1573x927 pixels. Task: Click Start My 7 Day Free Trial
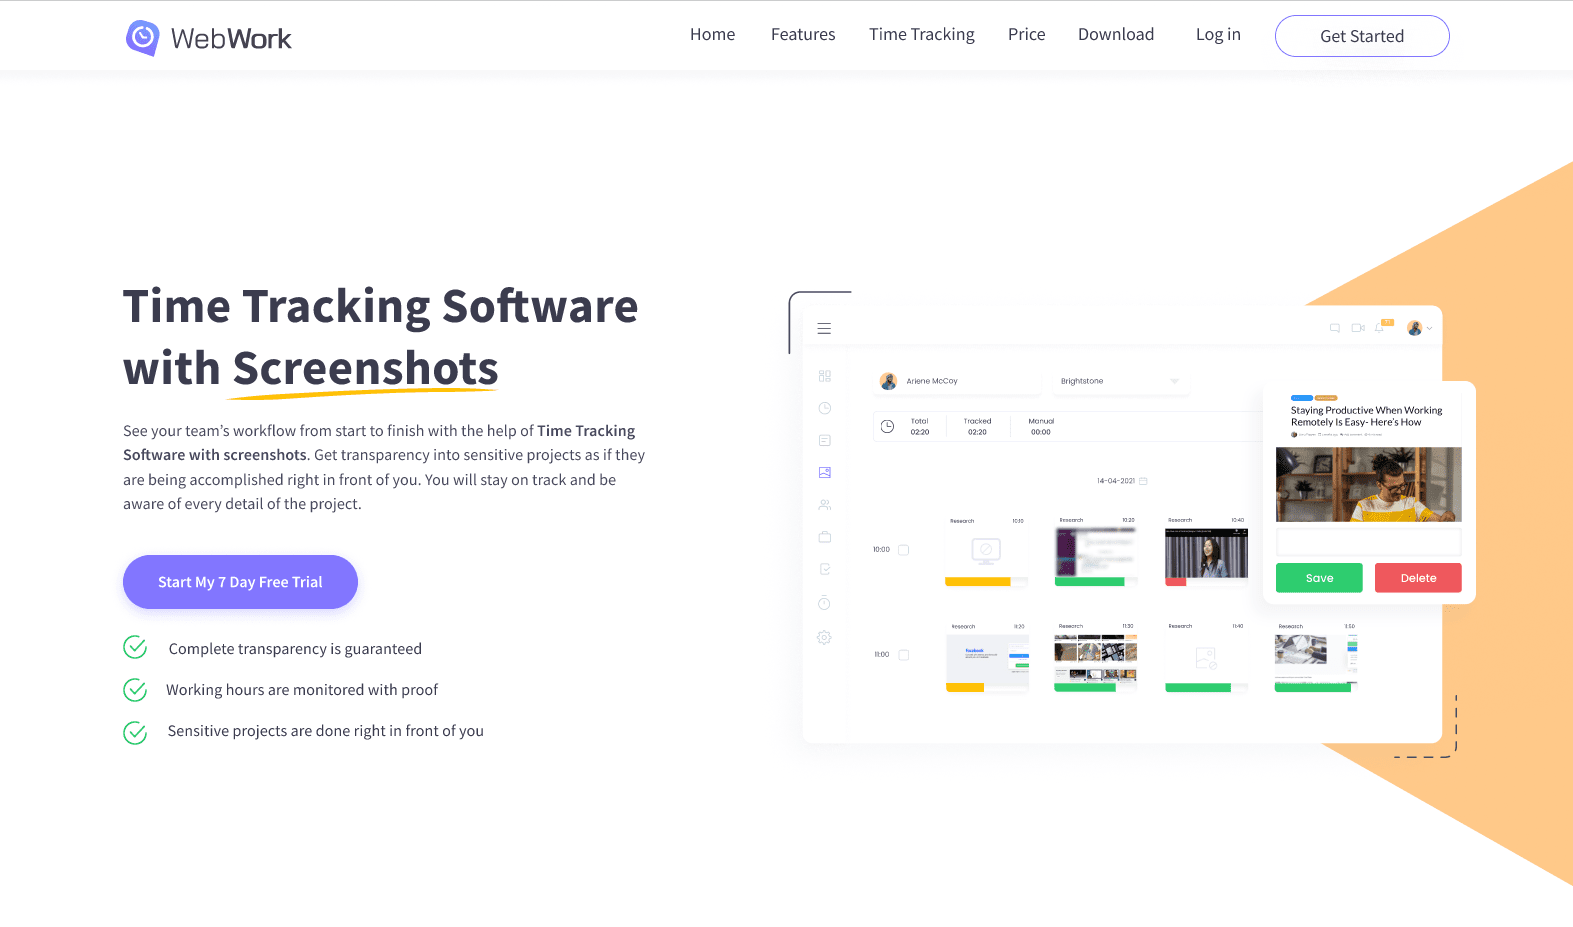coord(240,582)
